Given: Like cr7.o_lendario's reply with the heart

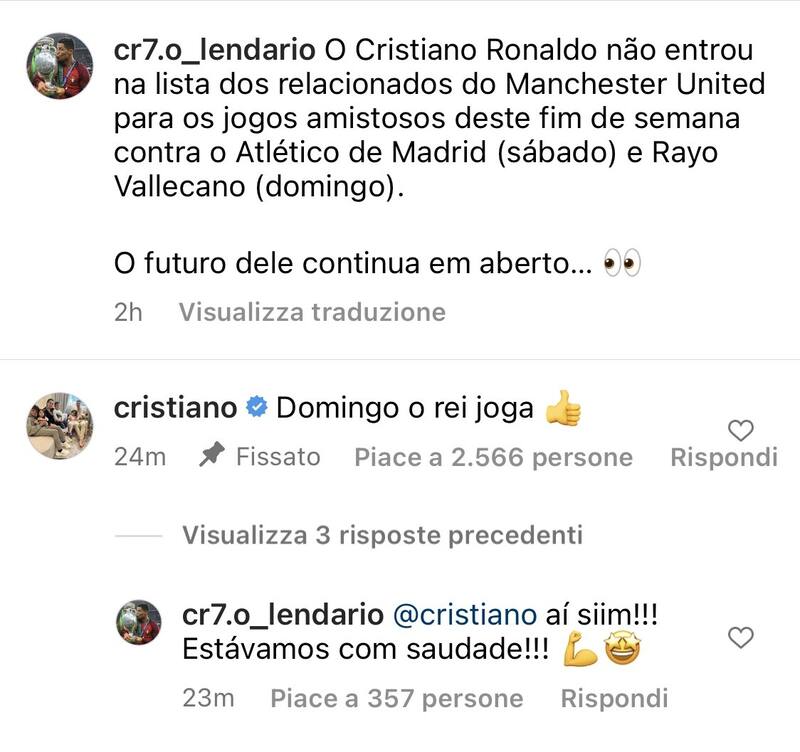Looking at the screenshot, I should click(741, 637).
